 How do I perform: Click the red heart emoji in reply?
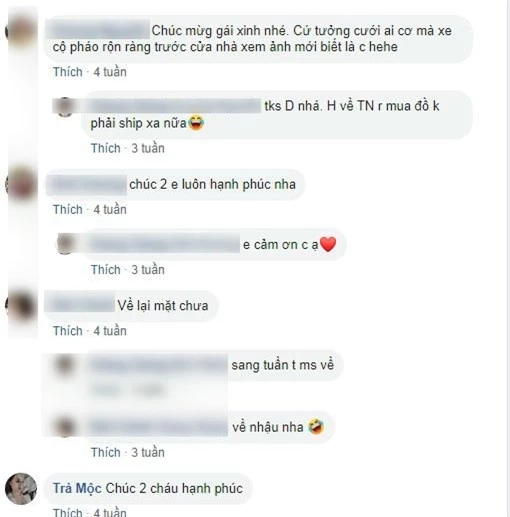(328, 244)
